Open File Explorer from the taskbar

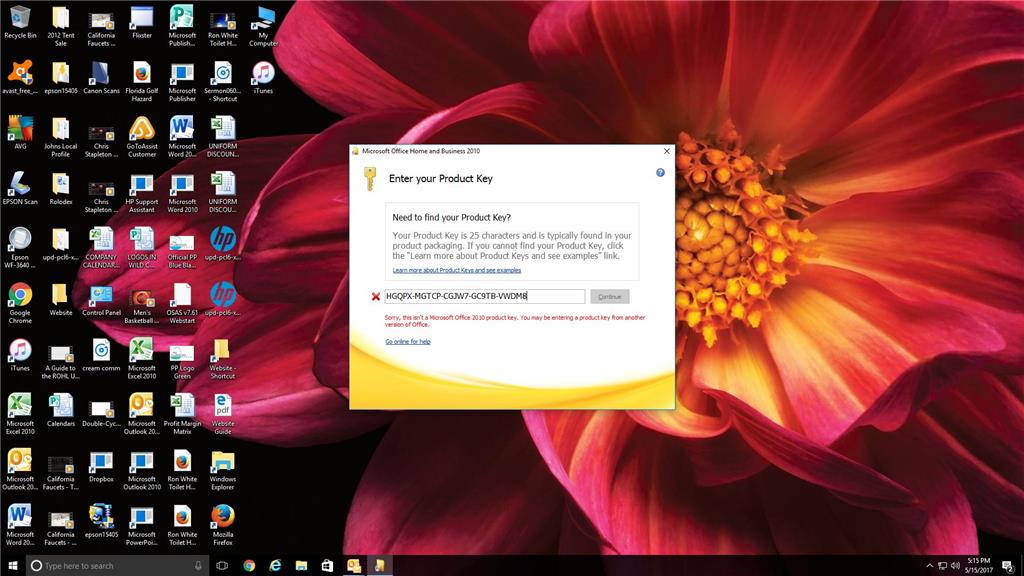tap(301, 566)
